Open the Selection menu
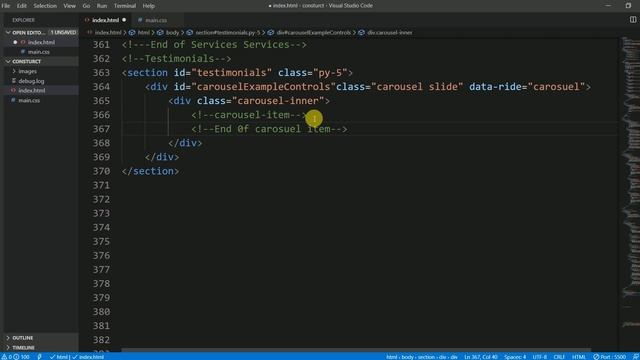This screenshot has width=640, height=360. [45, 6]
